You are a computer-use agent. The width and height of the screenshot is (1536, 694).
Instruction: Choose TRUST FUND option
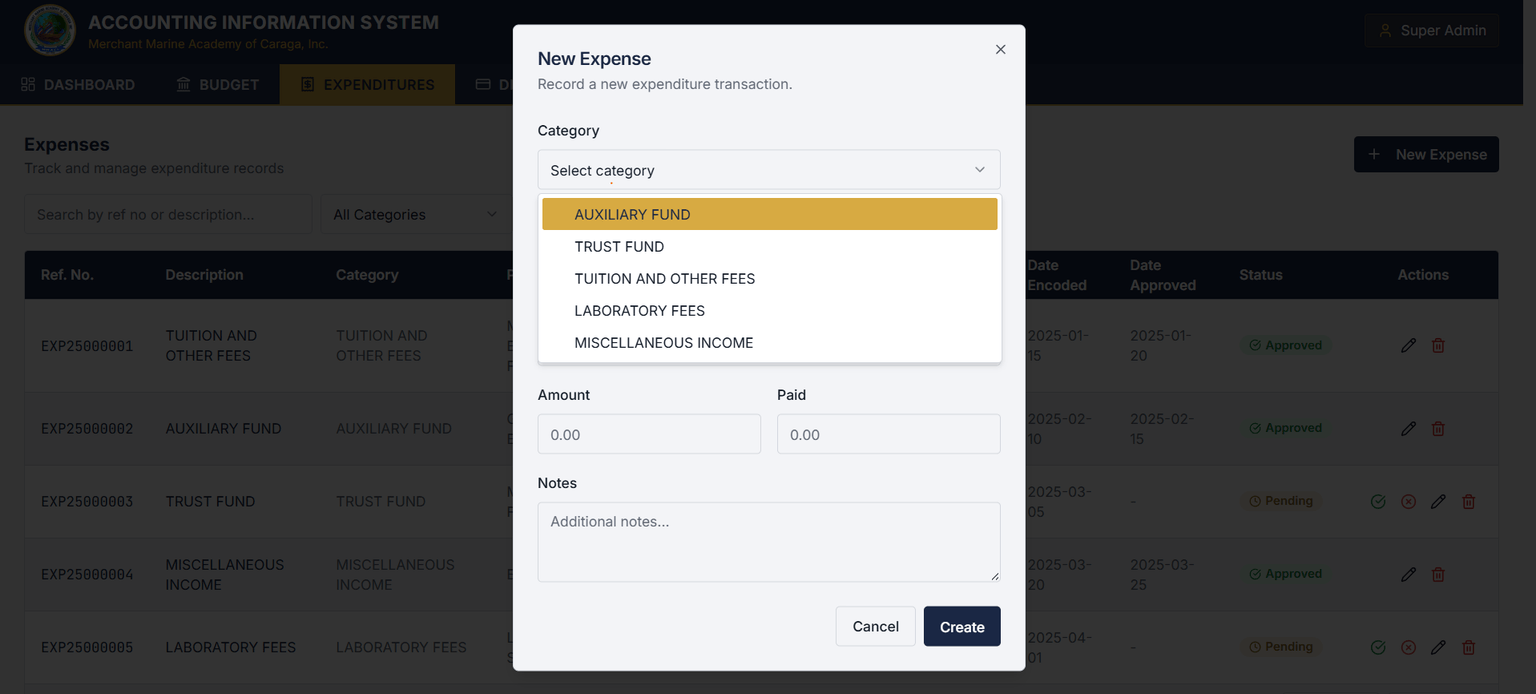tap(770, 246)
